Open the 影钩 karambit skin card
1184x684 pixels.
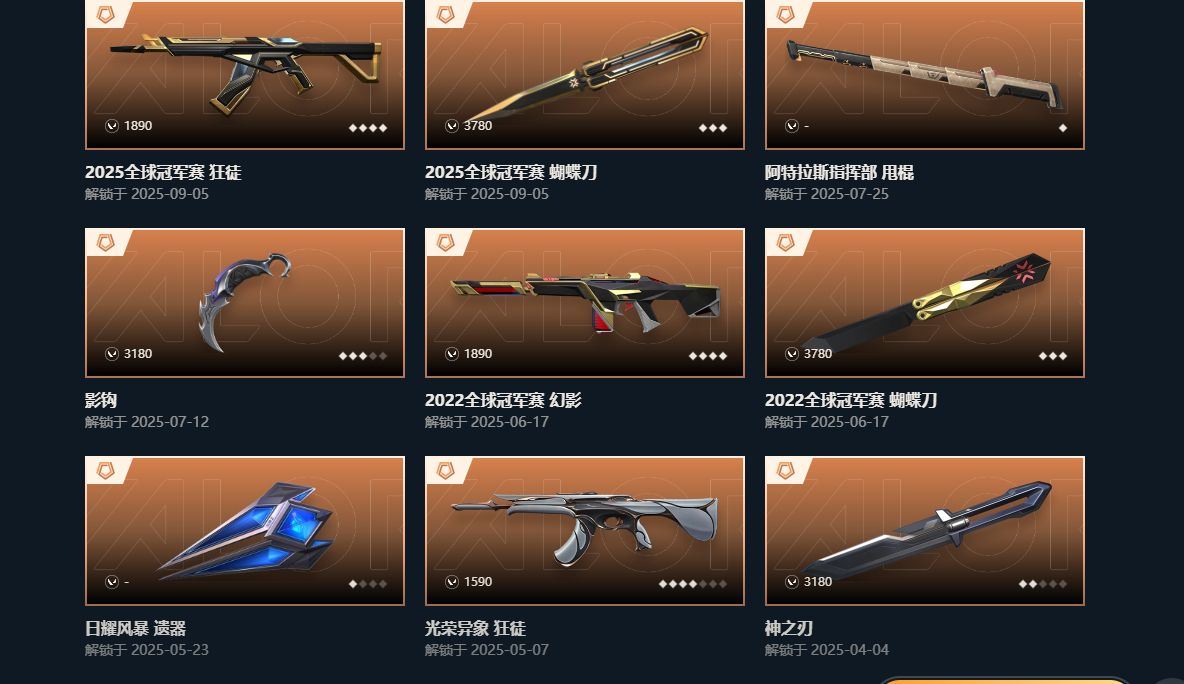point(245,303)
